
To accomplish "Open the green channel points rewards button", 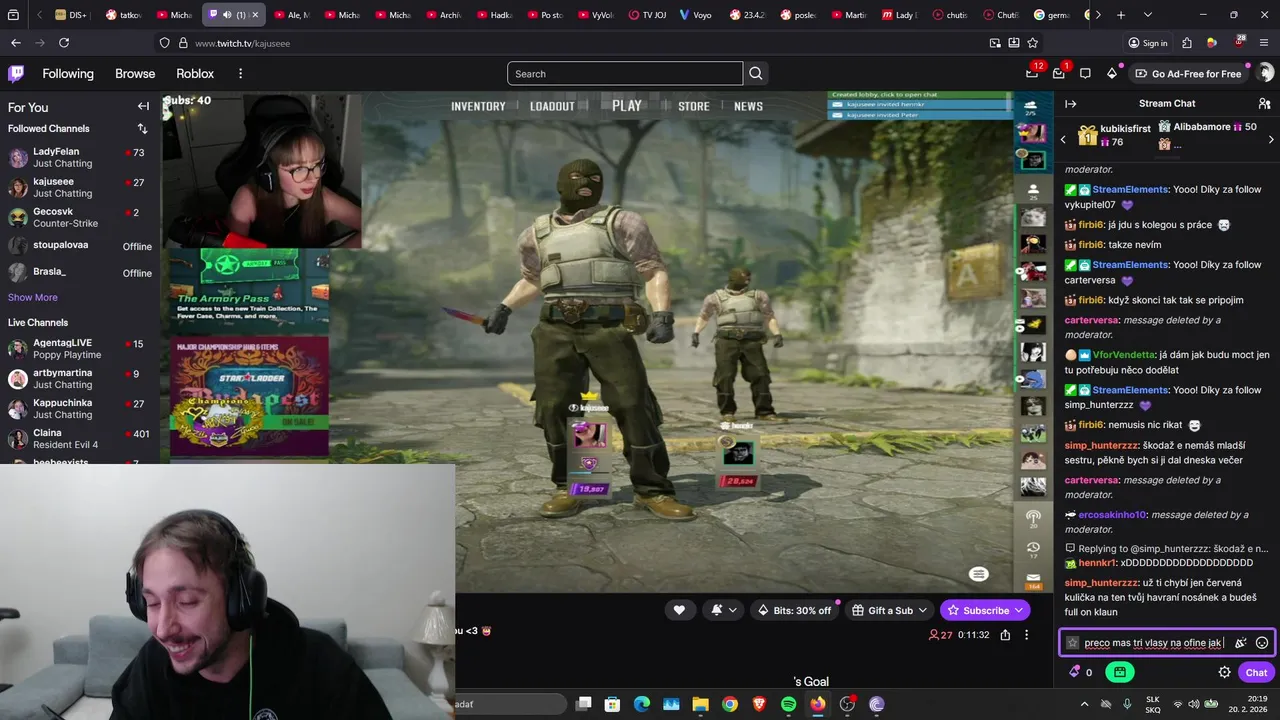I will coord(1120,672).
